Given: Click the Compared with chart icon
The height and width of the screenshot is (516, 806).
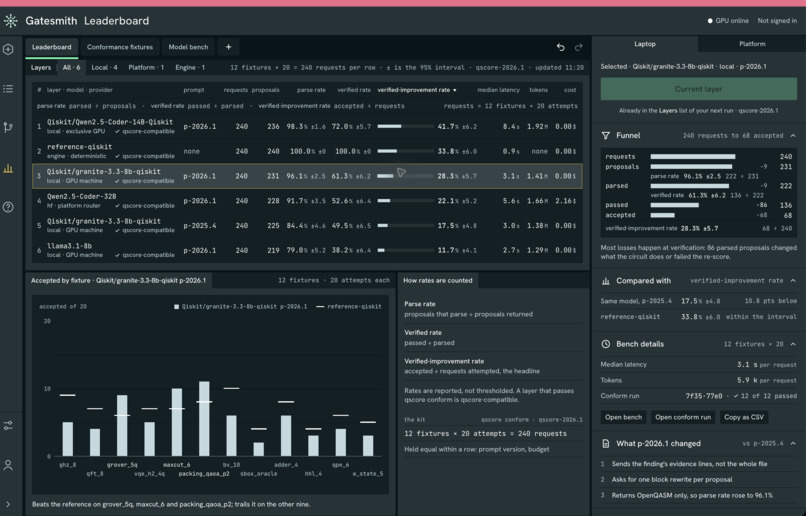Looking at the screenshot, I should 606,281.
